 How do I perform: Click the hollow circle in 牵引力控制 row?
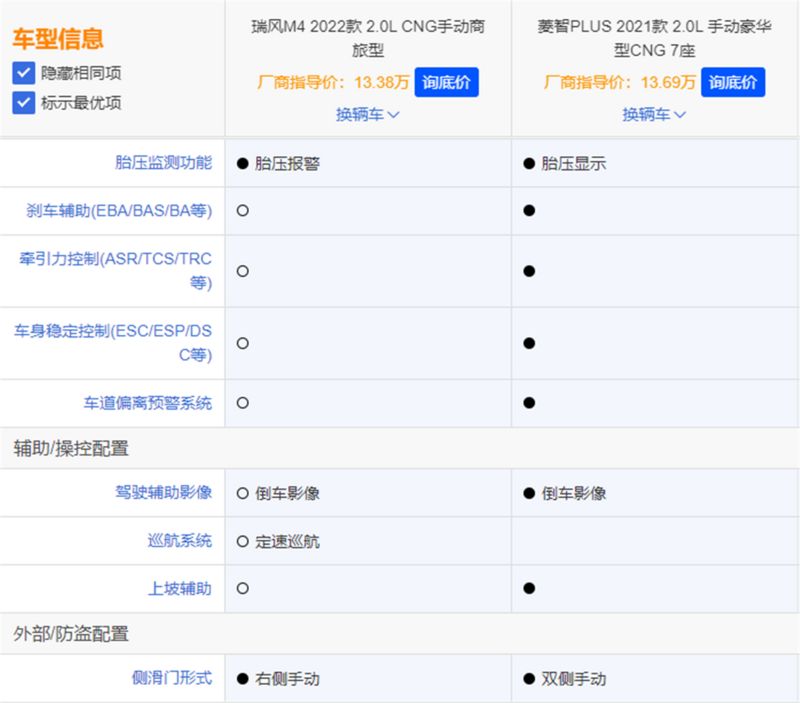pyautogui.click(x=243, y=271)
